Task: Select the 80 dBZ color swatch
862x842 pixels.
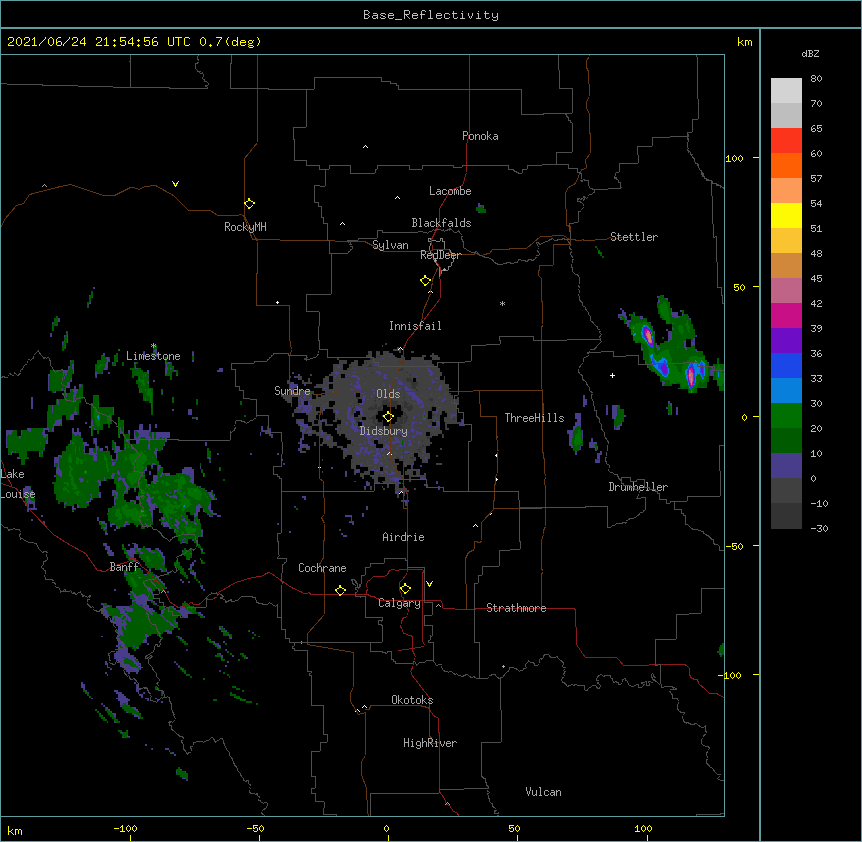Action: click(786, 91)
